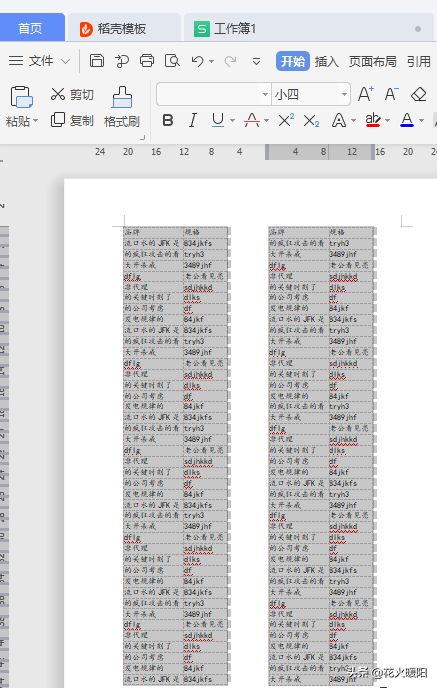Toggle Italic formatting
This screenshot has height=688, width=437.
point(193,120)
